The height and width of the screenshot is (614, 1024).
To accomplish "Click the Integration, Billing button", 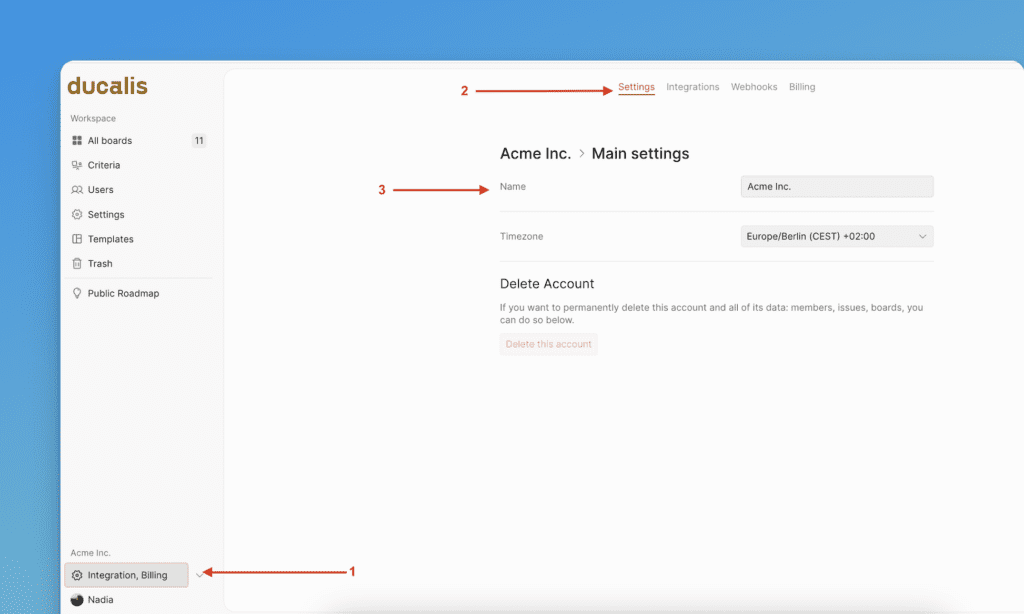I will click(126, 575).
